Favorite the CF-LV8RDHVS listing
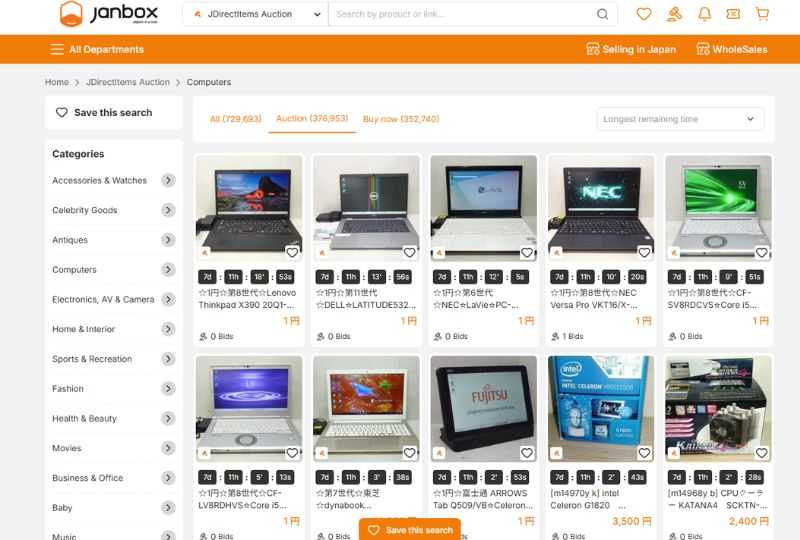 (292, 453)
